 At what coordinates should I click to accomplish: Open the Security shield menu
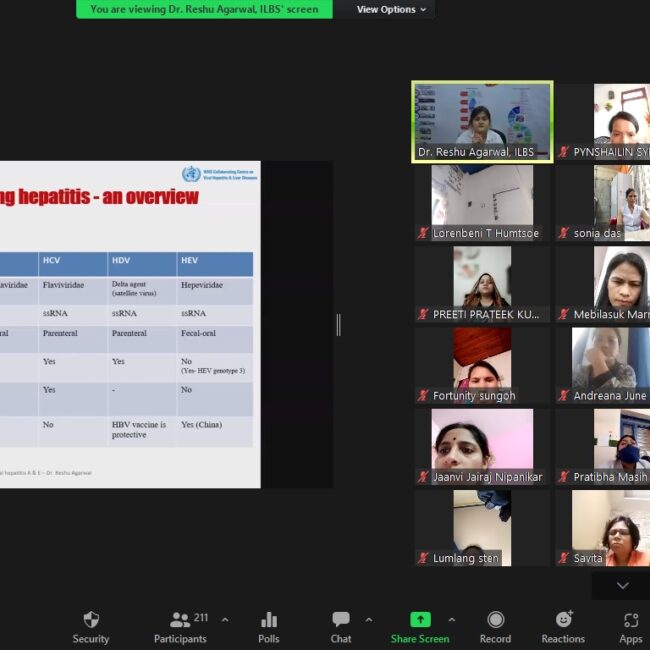[x=91, y=627]
